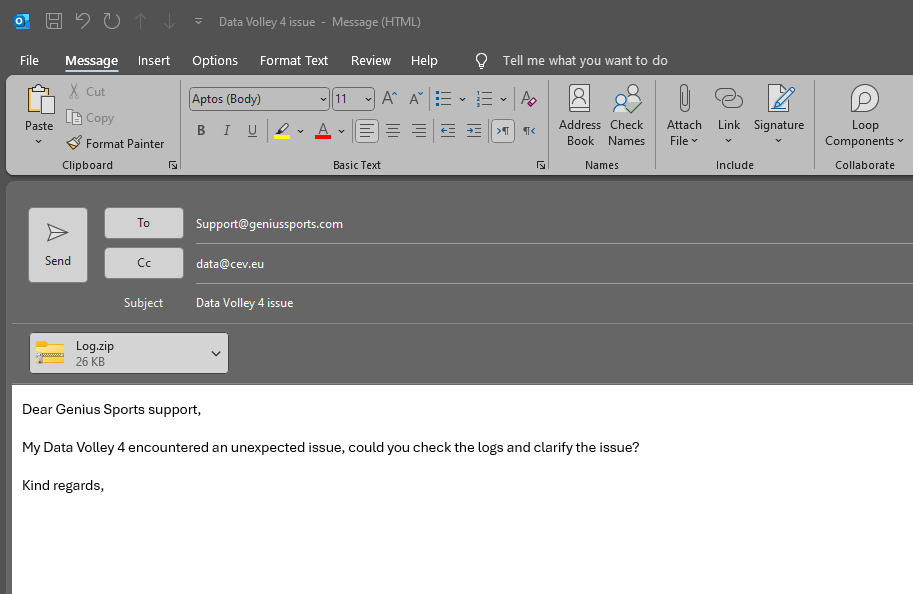913x594 pixels.
Task: Toggle Align Left
Action: (367, 130)
